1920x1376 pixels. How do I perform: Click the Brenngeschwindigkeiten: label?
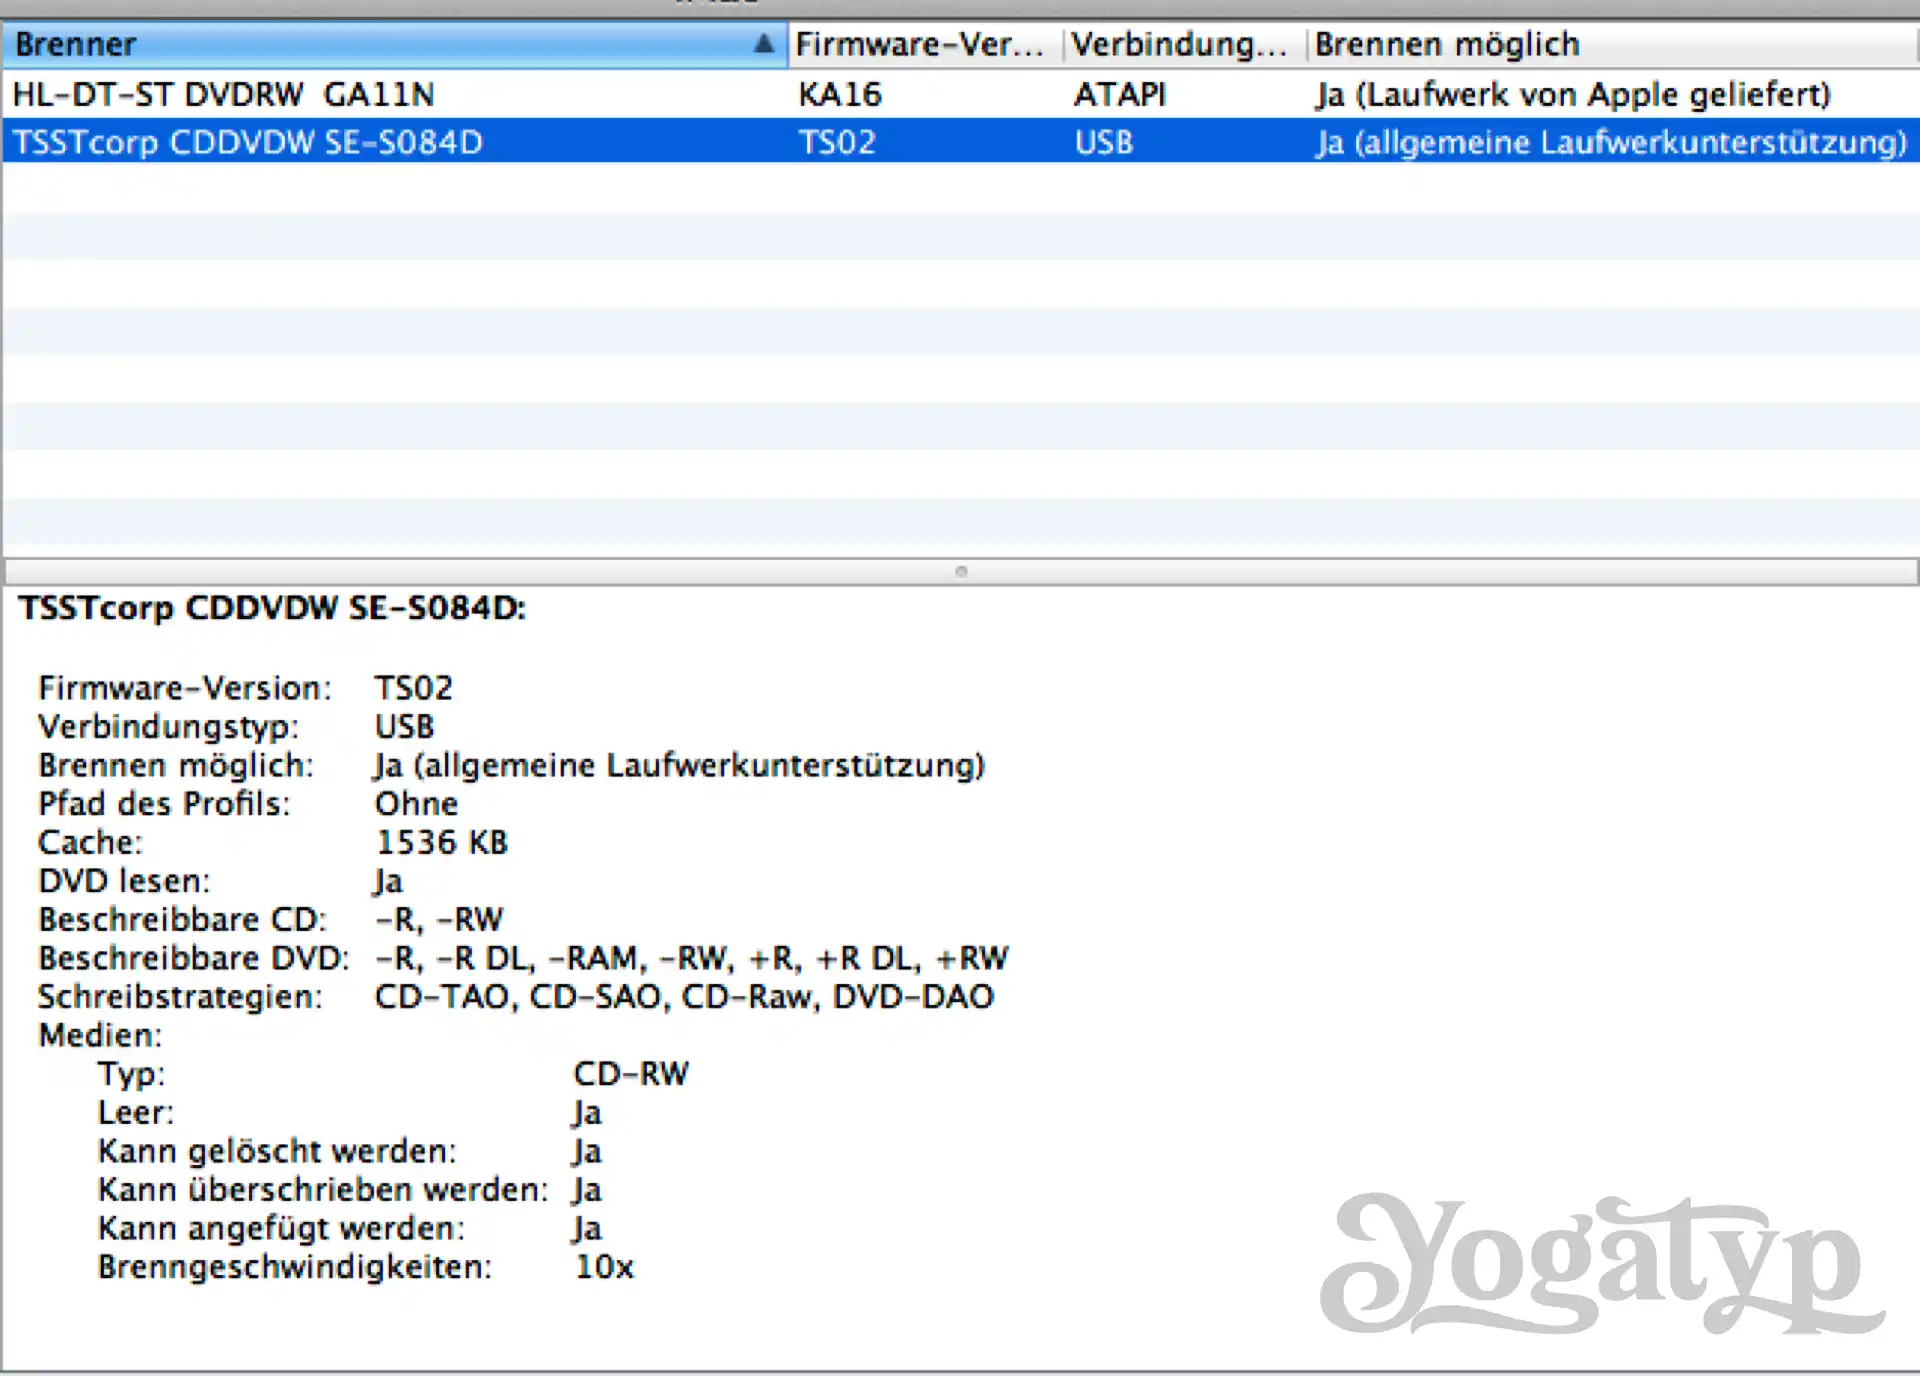[295, 1268]
